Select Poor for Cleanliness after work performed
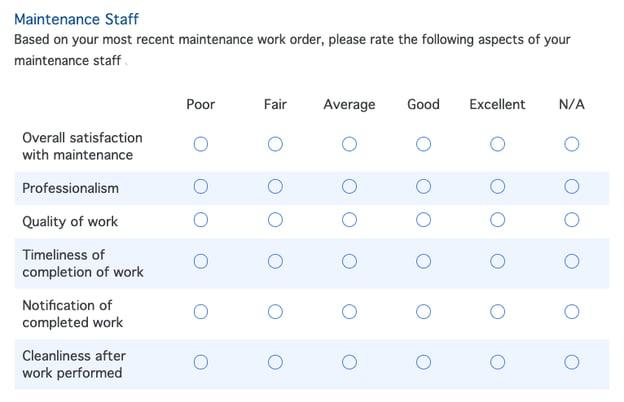This screenshot has width=624, height=402. (x=201, y=363)
